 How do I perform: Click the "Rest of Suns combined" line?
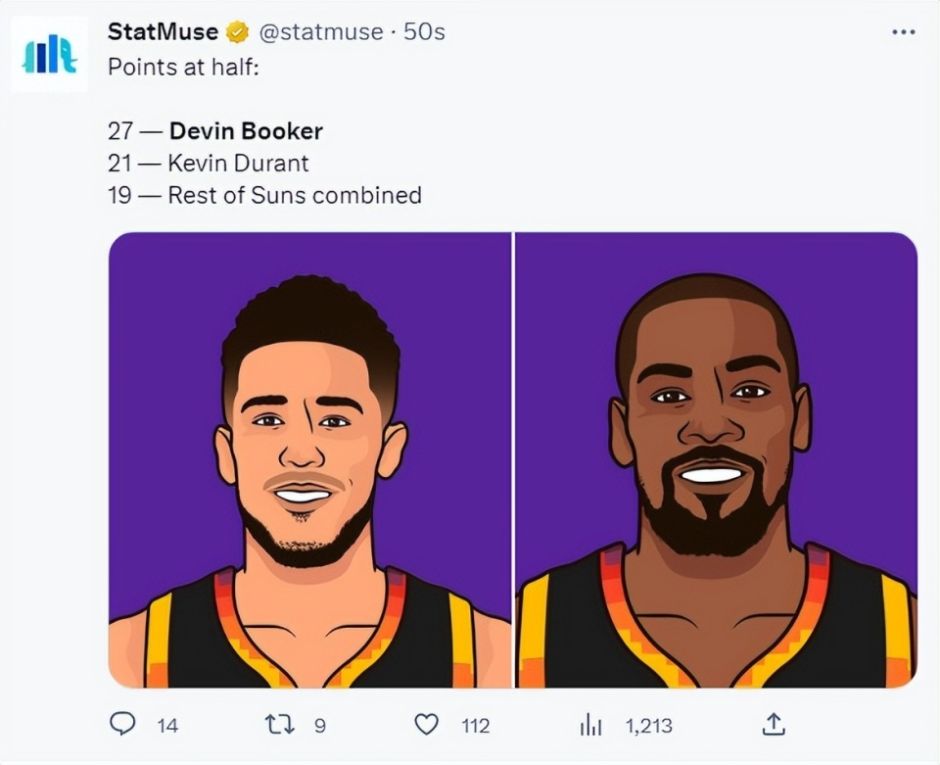[294, 195]
